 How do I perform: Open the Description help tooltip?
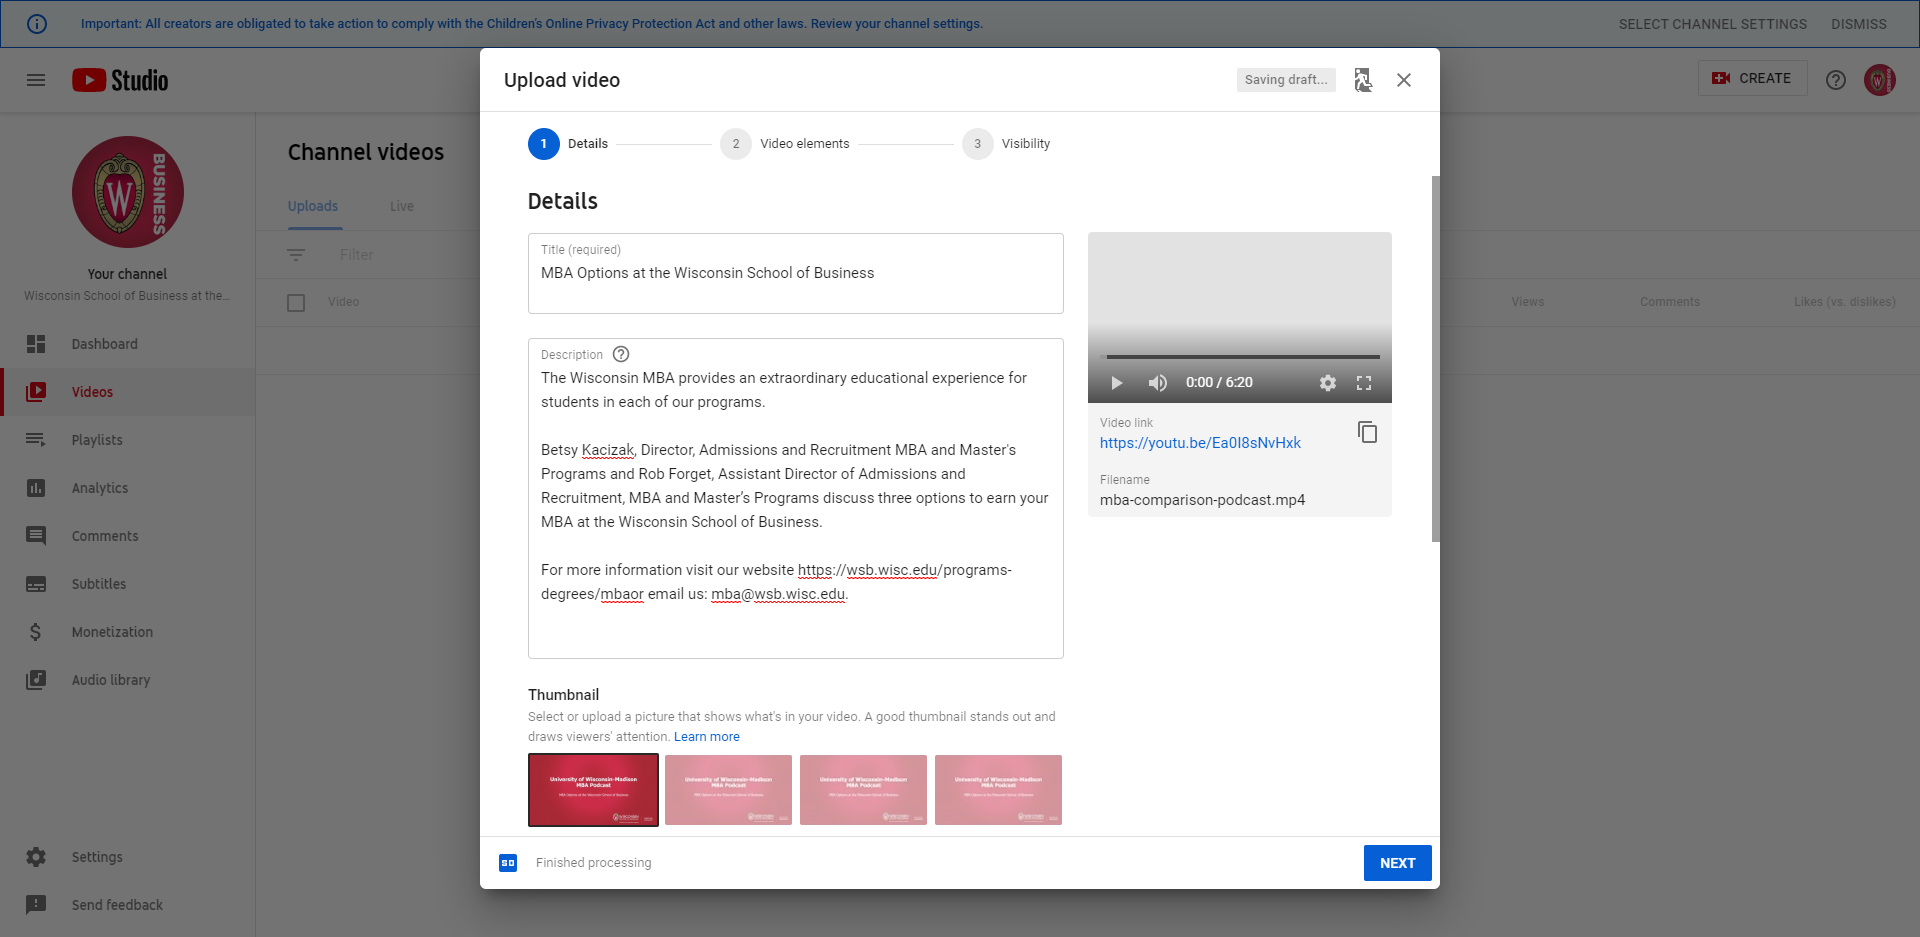coord(620,353)
